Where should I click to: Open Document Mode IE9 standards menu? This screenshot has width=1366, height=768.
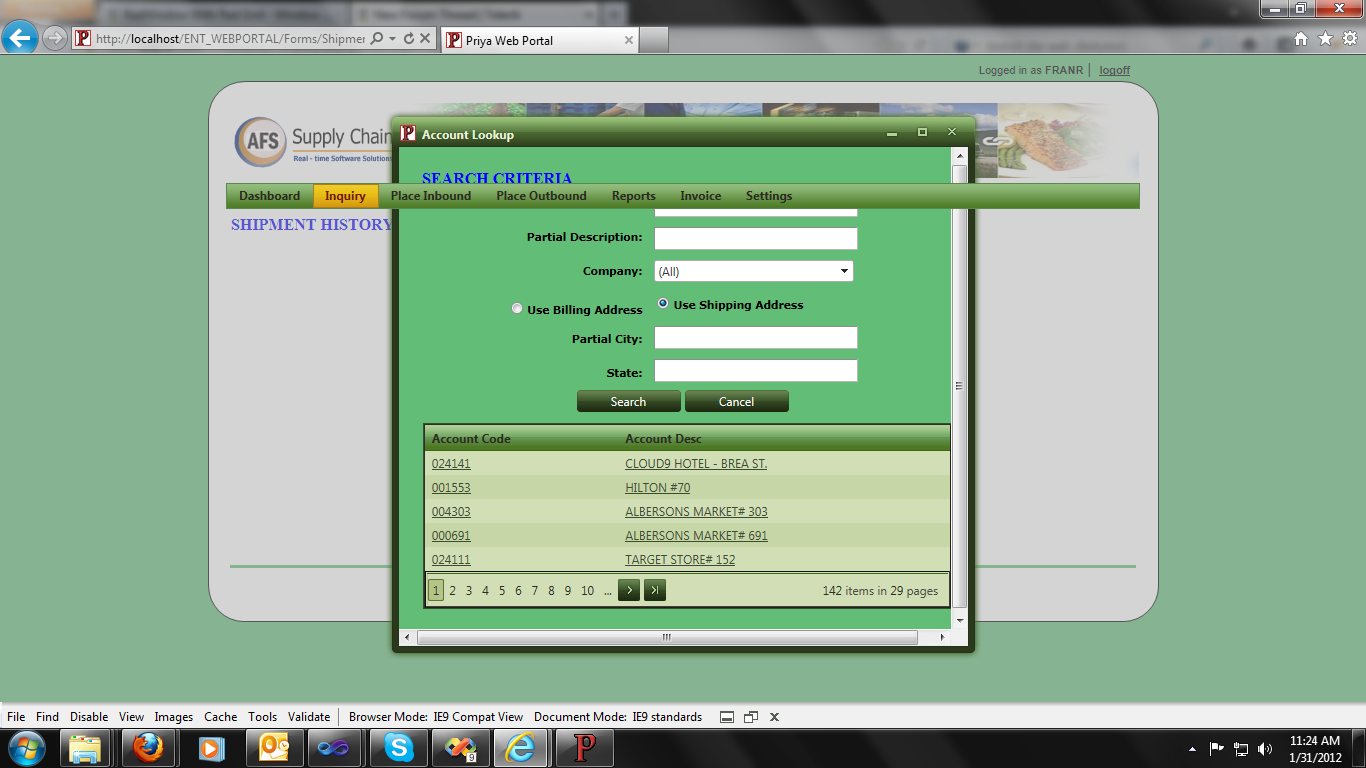pyautogui.click(x=618, y=717)
